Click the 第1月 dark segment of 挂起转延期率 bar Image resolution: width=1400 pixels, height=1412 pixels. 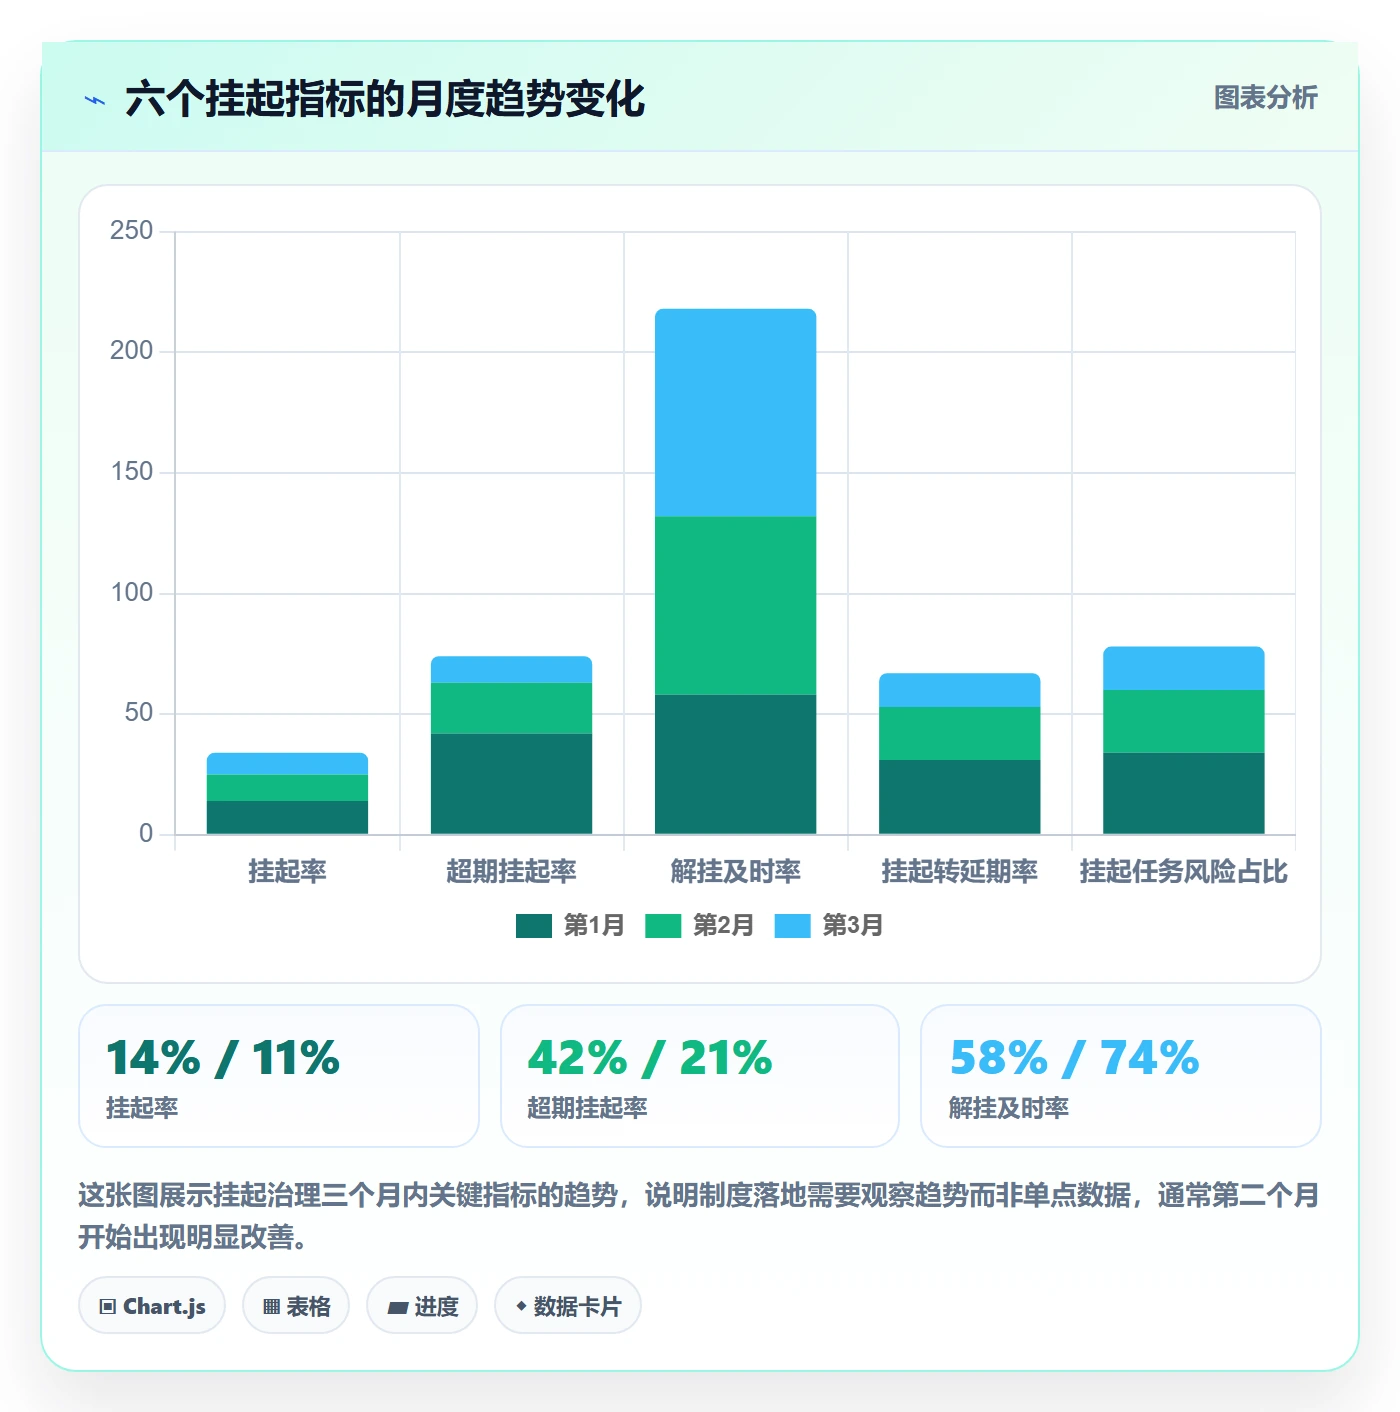pos(960,797)
